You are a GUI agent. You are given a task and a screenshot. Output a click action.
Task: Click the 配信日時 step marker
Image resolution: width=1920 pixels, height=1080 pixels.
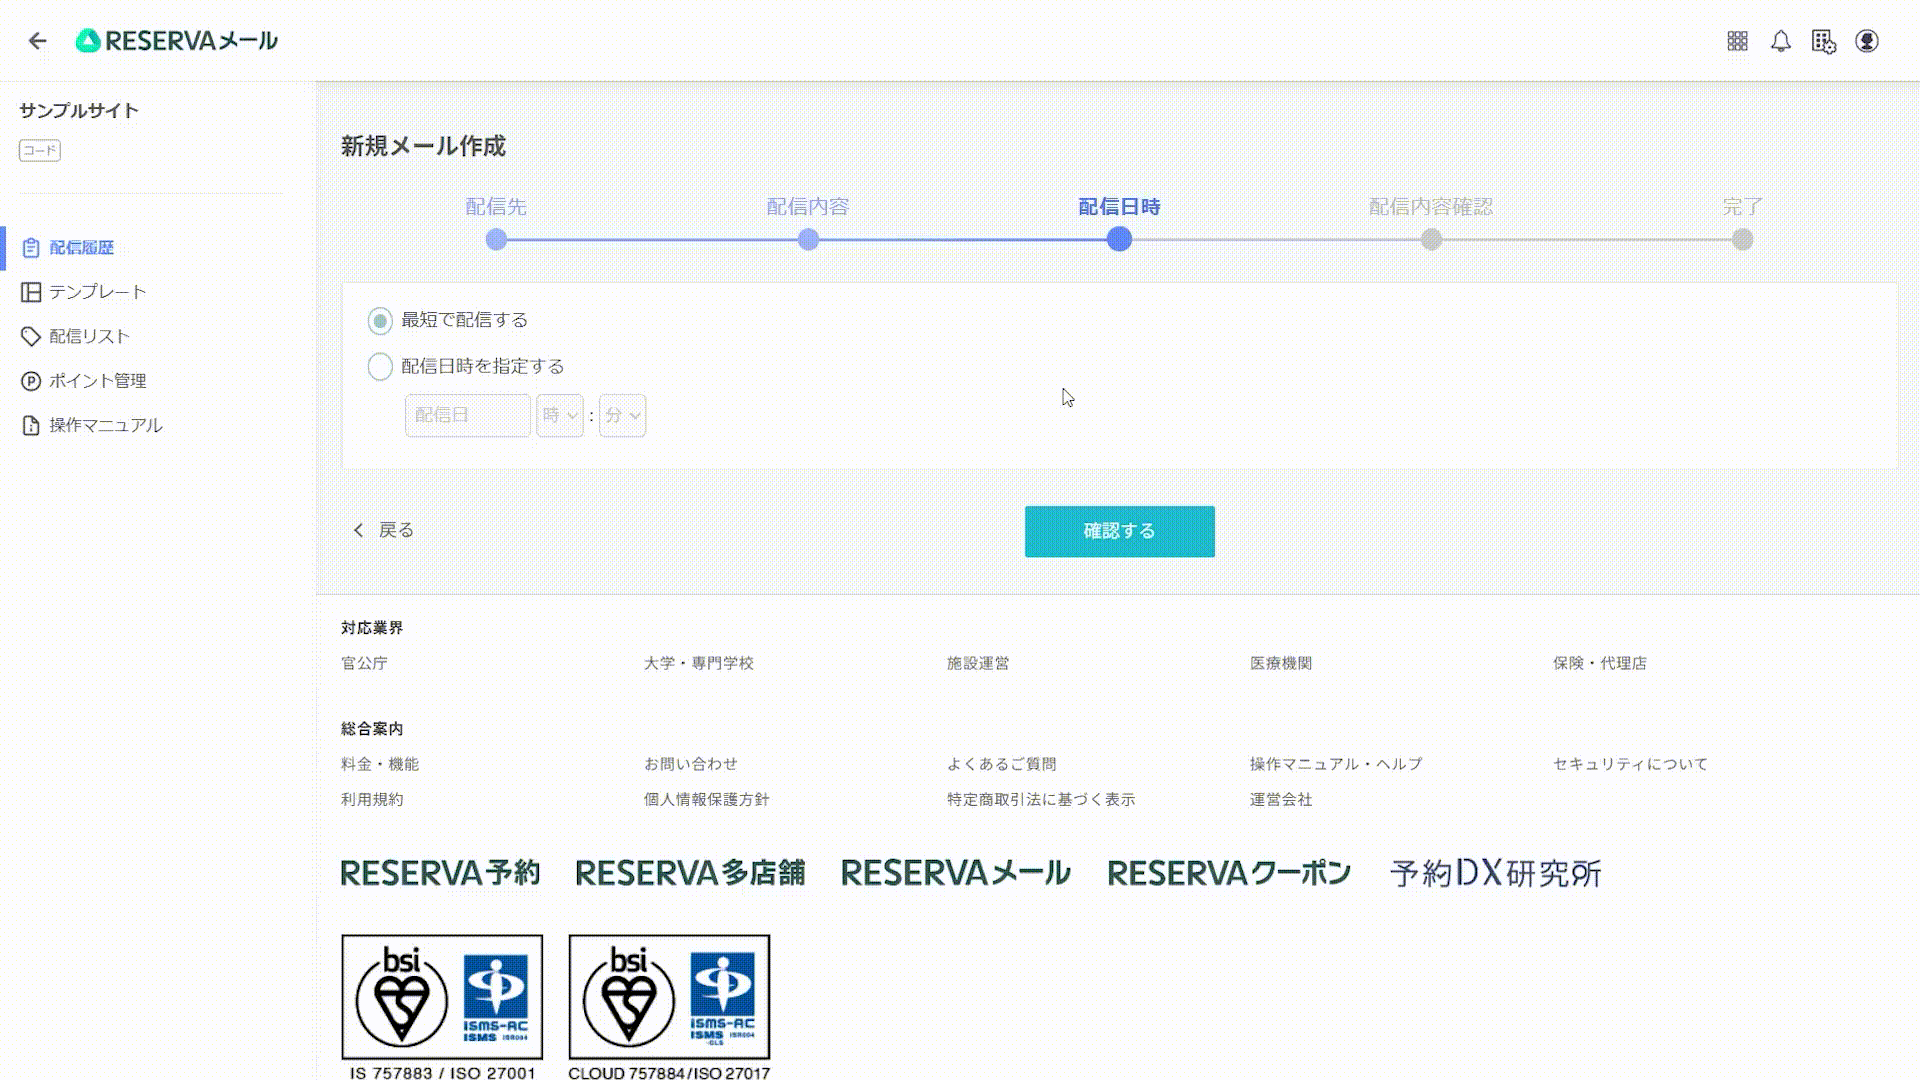click(x=1119, y=240)
